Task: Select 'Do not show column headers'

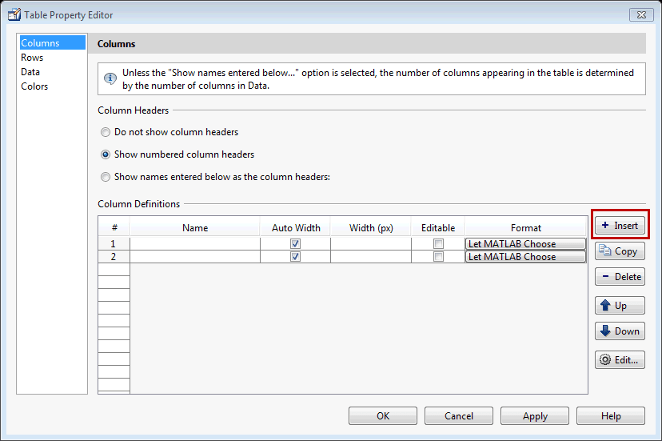Action: coord(106,132)
